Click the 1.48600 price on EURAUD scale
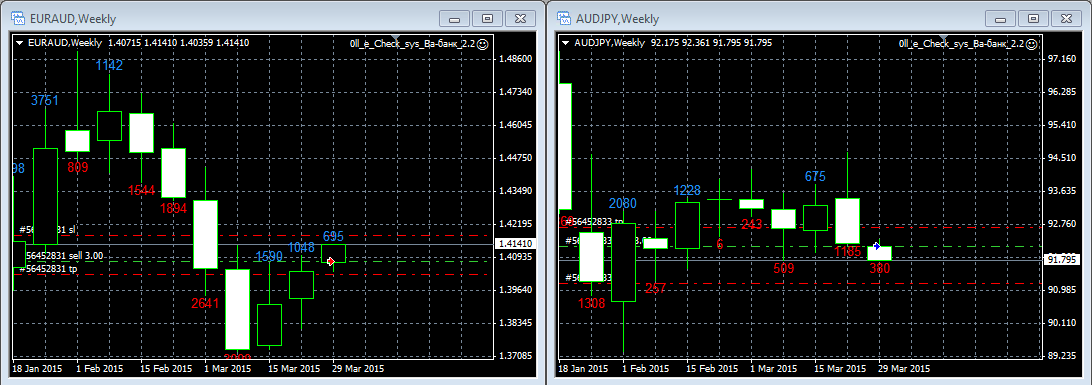The width and height of the screenshot is (1092, 385). pyautogui.click(x=516, y=59)
